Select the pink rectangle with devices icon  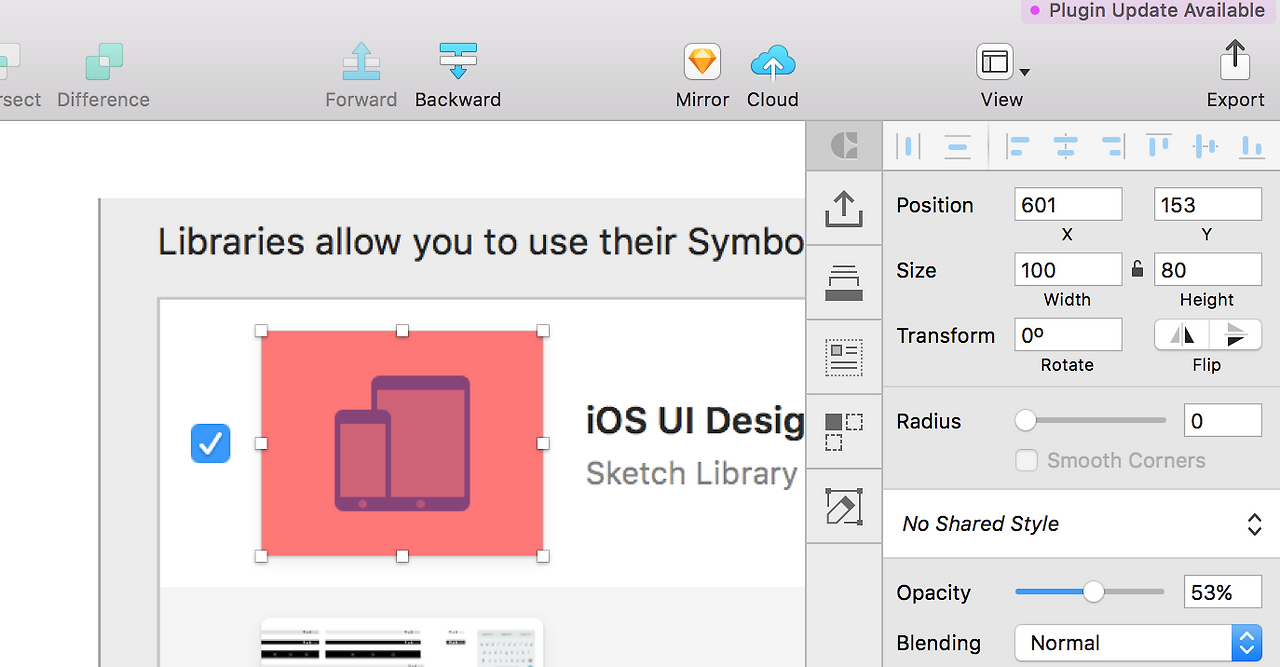tap(402, 443)
